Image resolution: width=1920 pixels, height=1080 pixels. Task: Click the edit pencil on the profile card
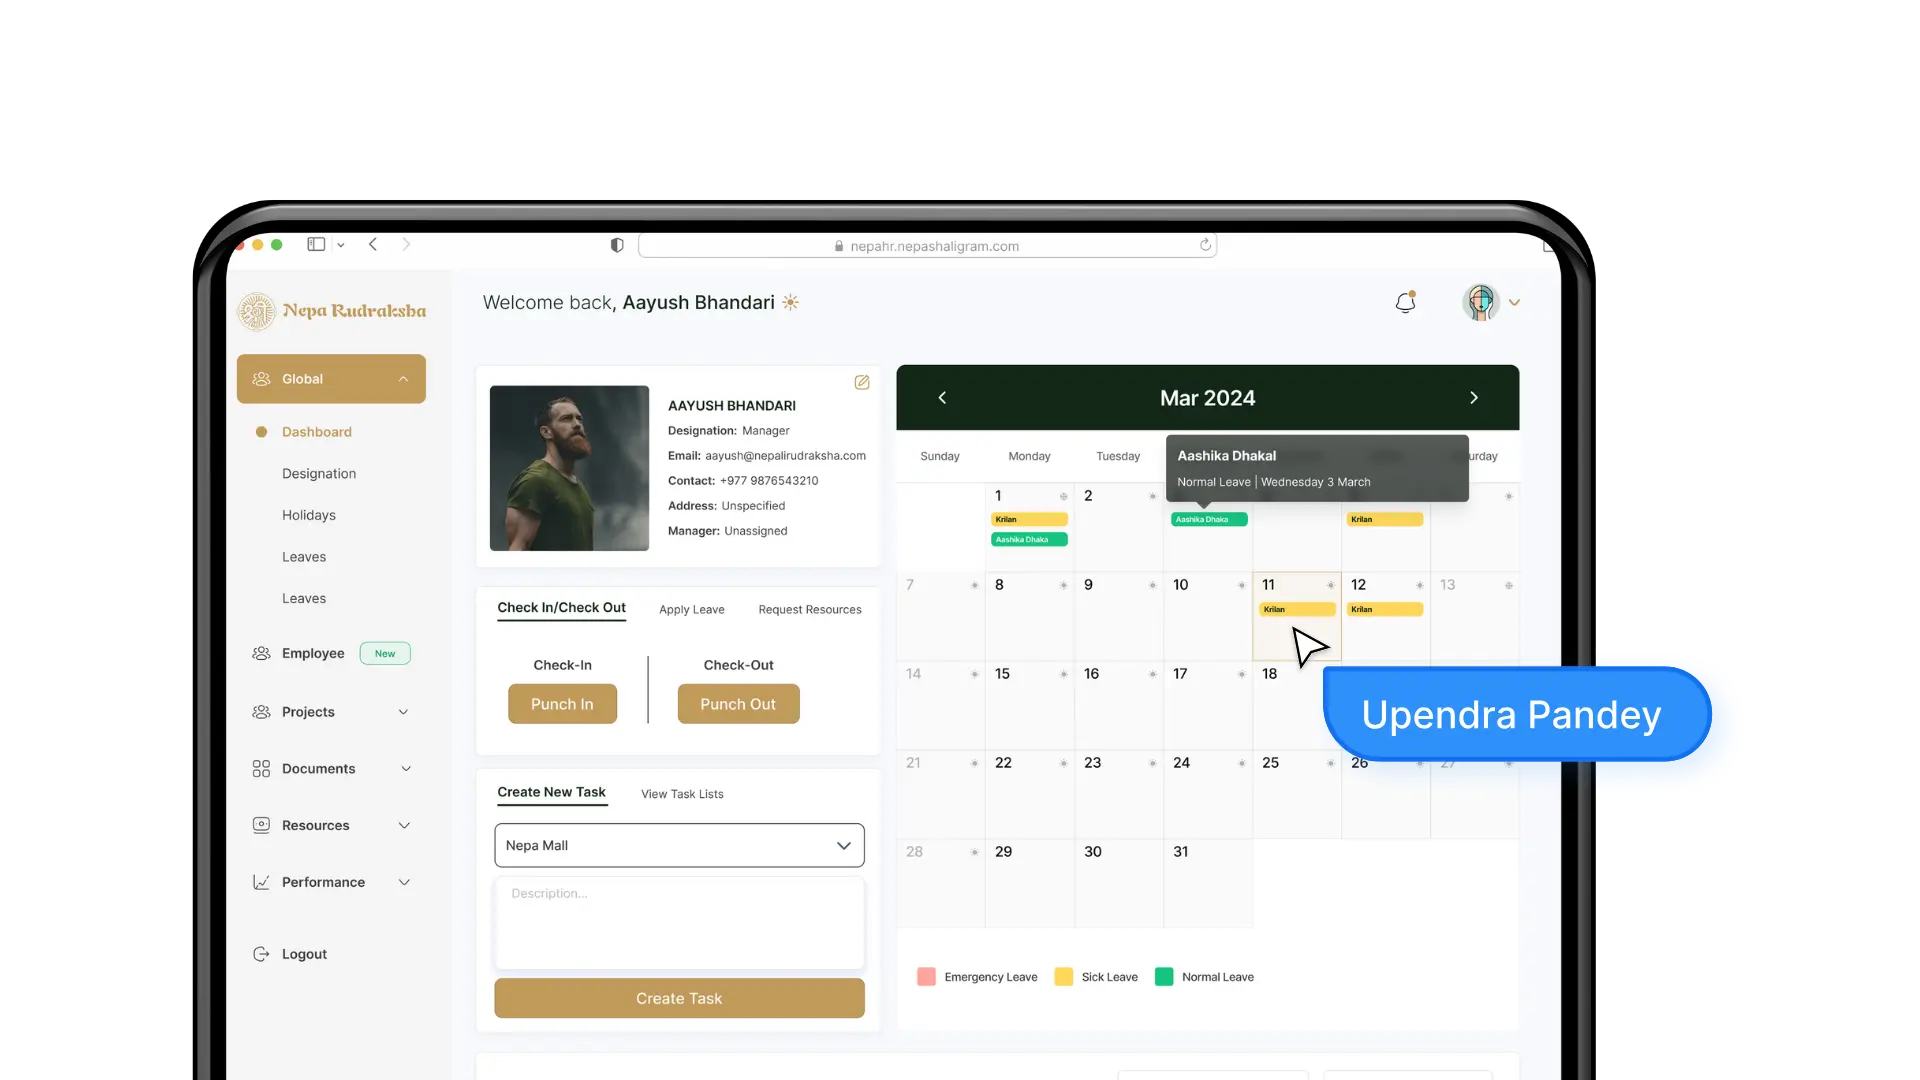click(861, 383)
